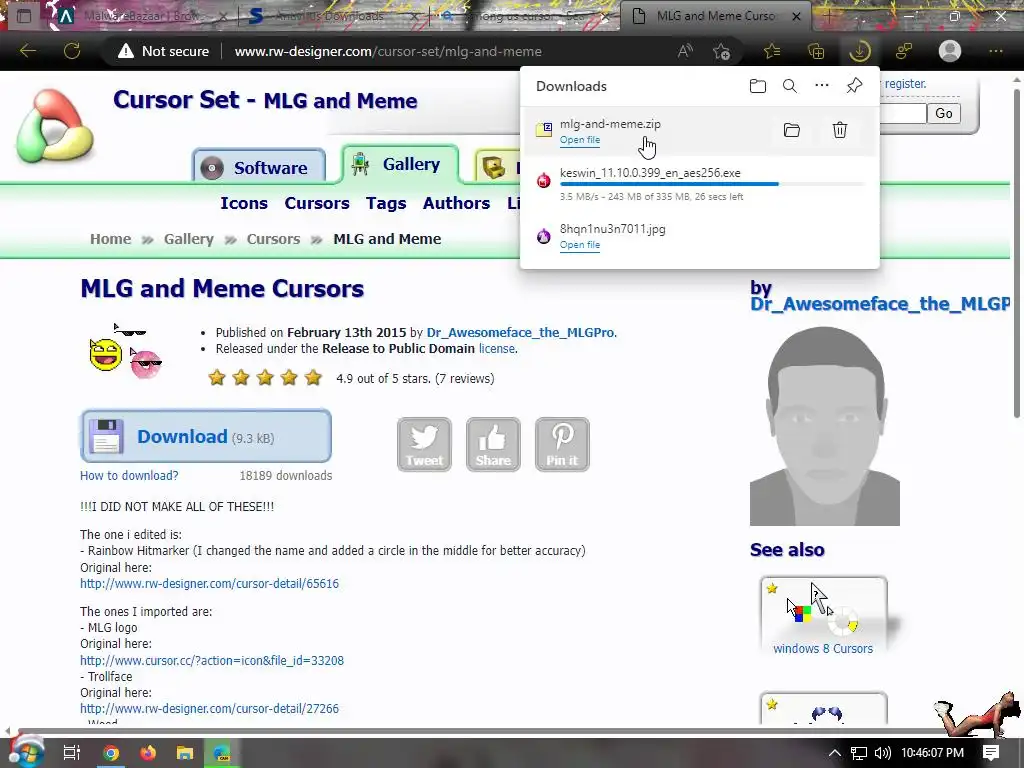Click the volume icon in system tray

pyautogui.click(x=882, y=753)
